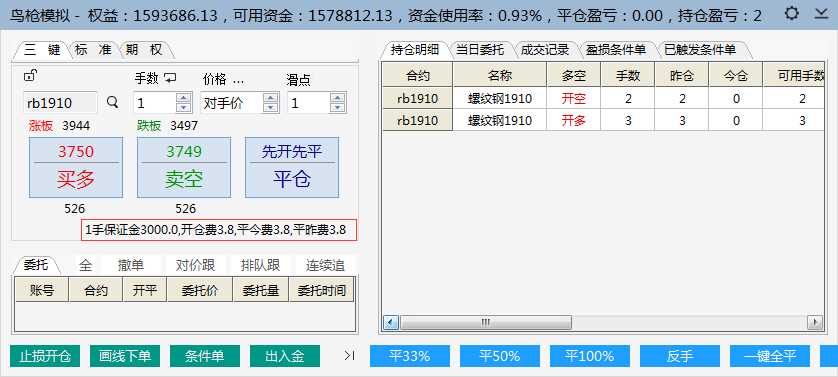Open the 当日委托 tab
838x377 pixels.
tap(480, 50)
